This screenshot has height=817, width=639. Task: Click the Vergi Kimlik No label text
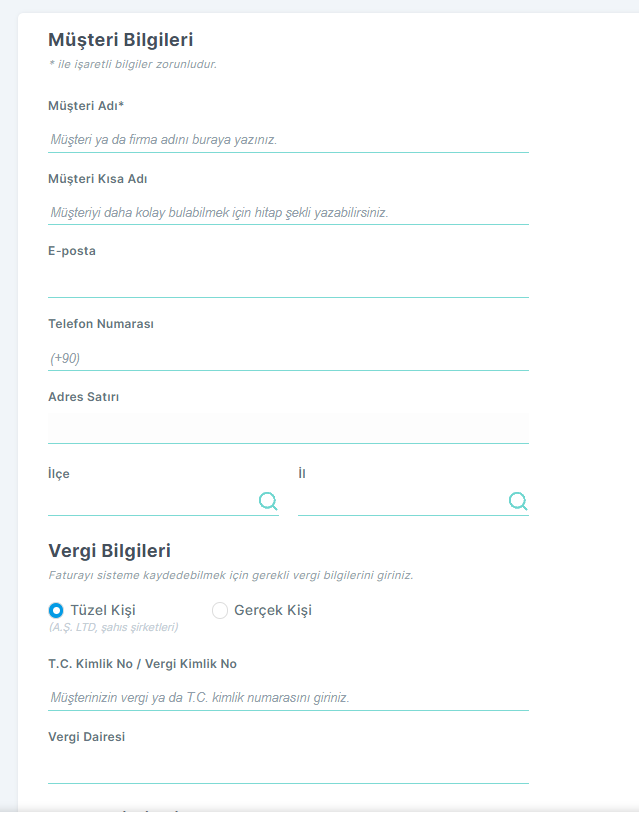point(191,664)
